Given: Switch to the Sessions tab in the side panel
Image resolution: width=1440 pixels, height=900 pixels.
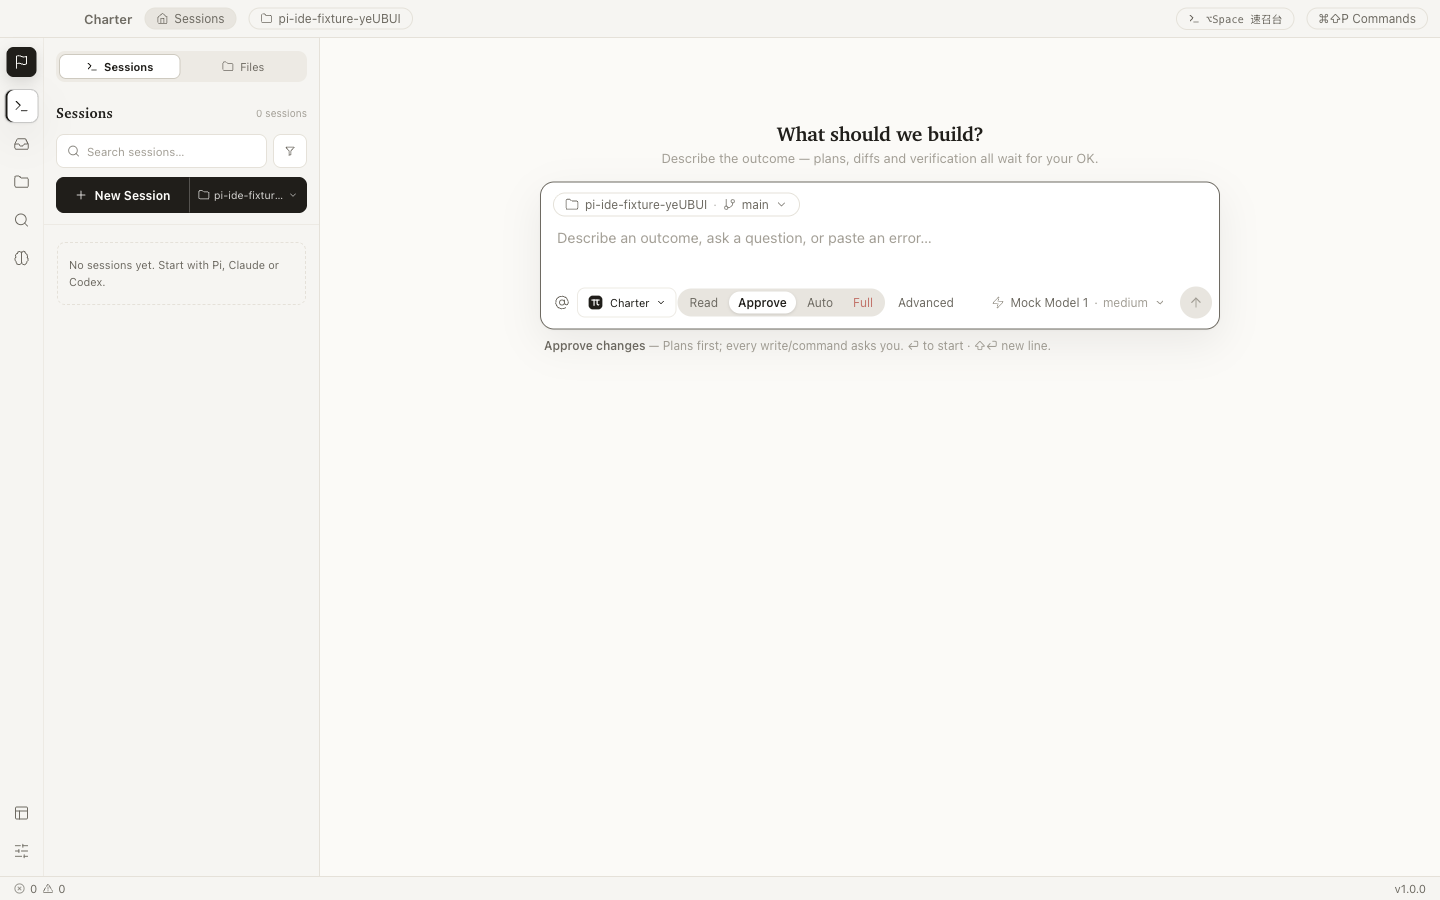Looking at the screenshot, I should (120, 67).
